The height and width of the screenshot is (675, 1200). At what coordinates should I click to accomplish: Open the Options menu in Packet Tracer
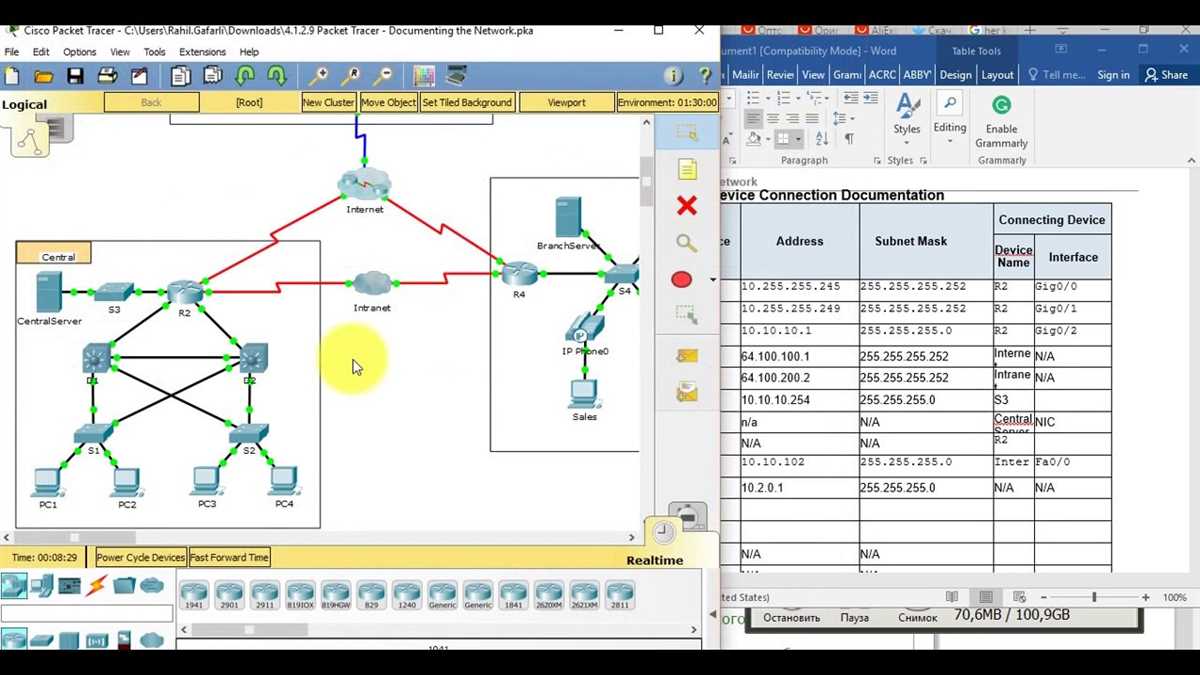[x=80, y=52]
